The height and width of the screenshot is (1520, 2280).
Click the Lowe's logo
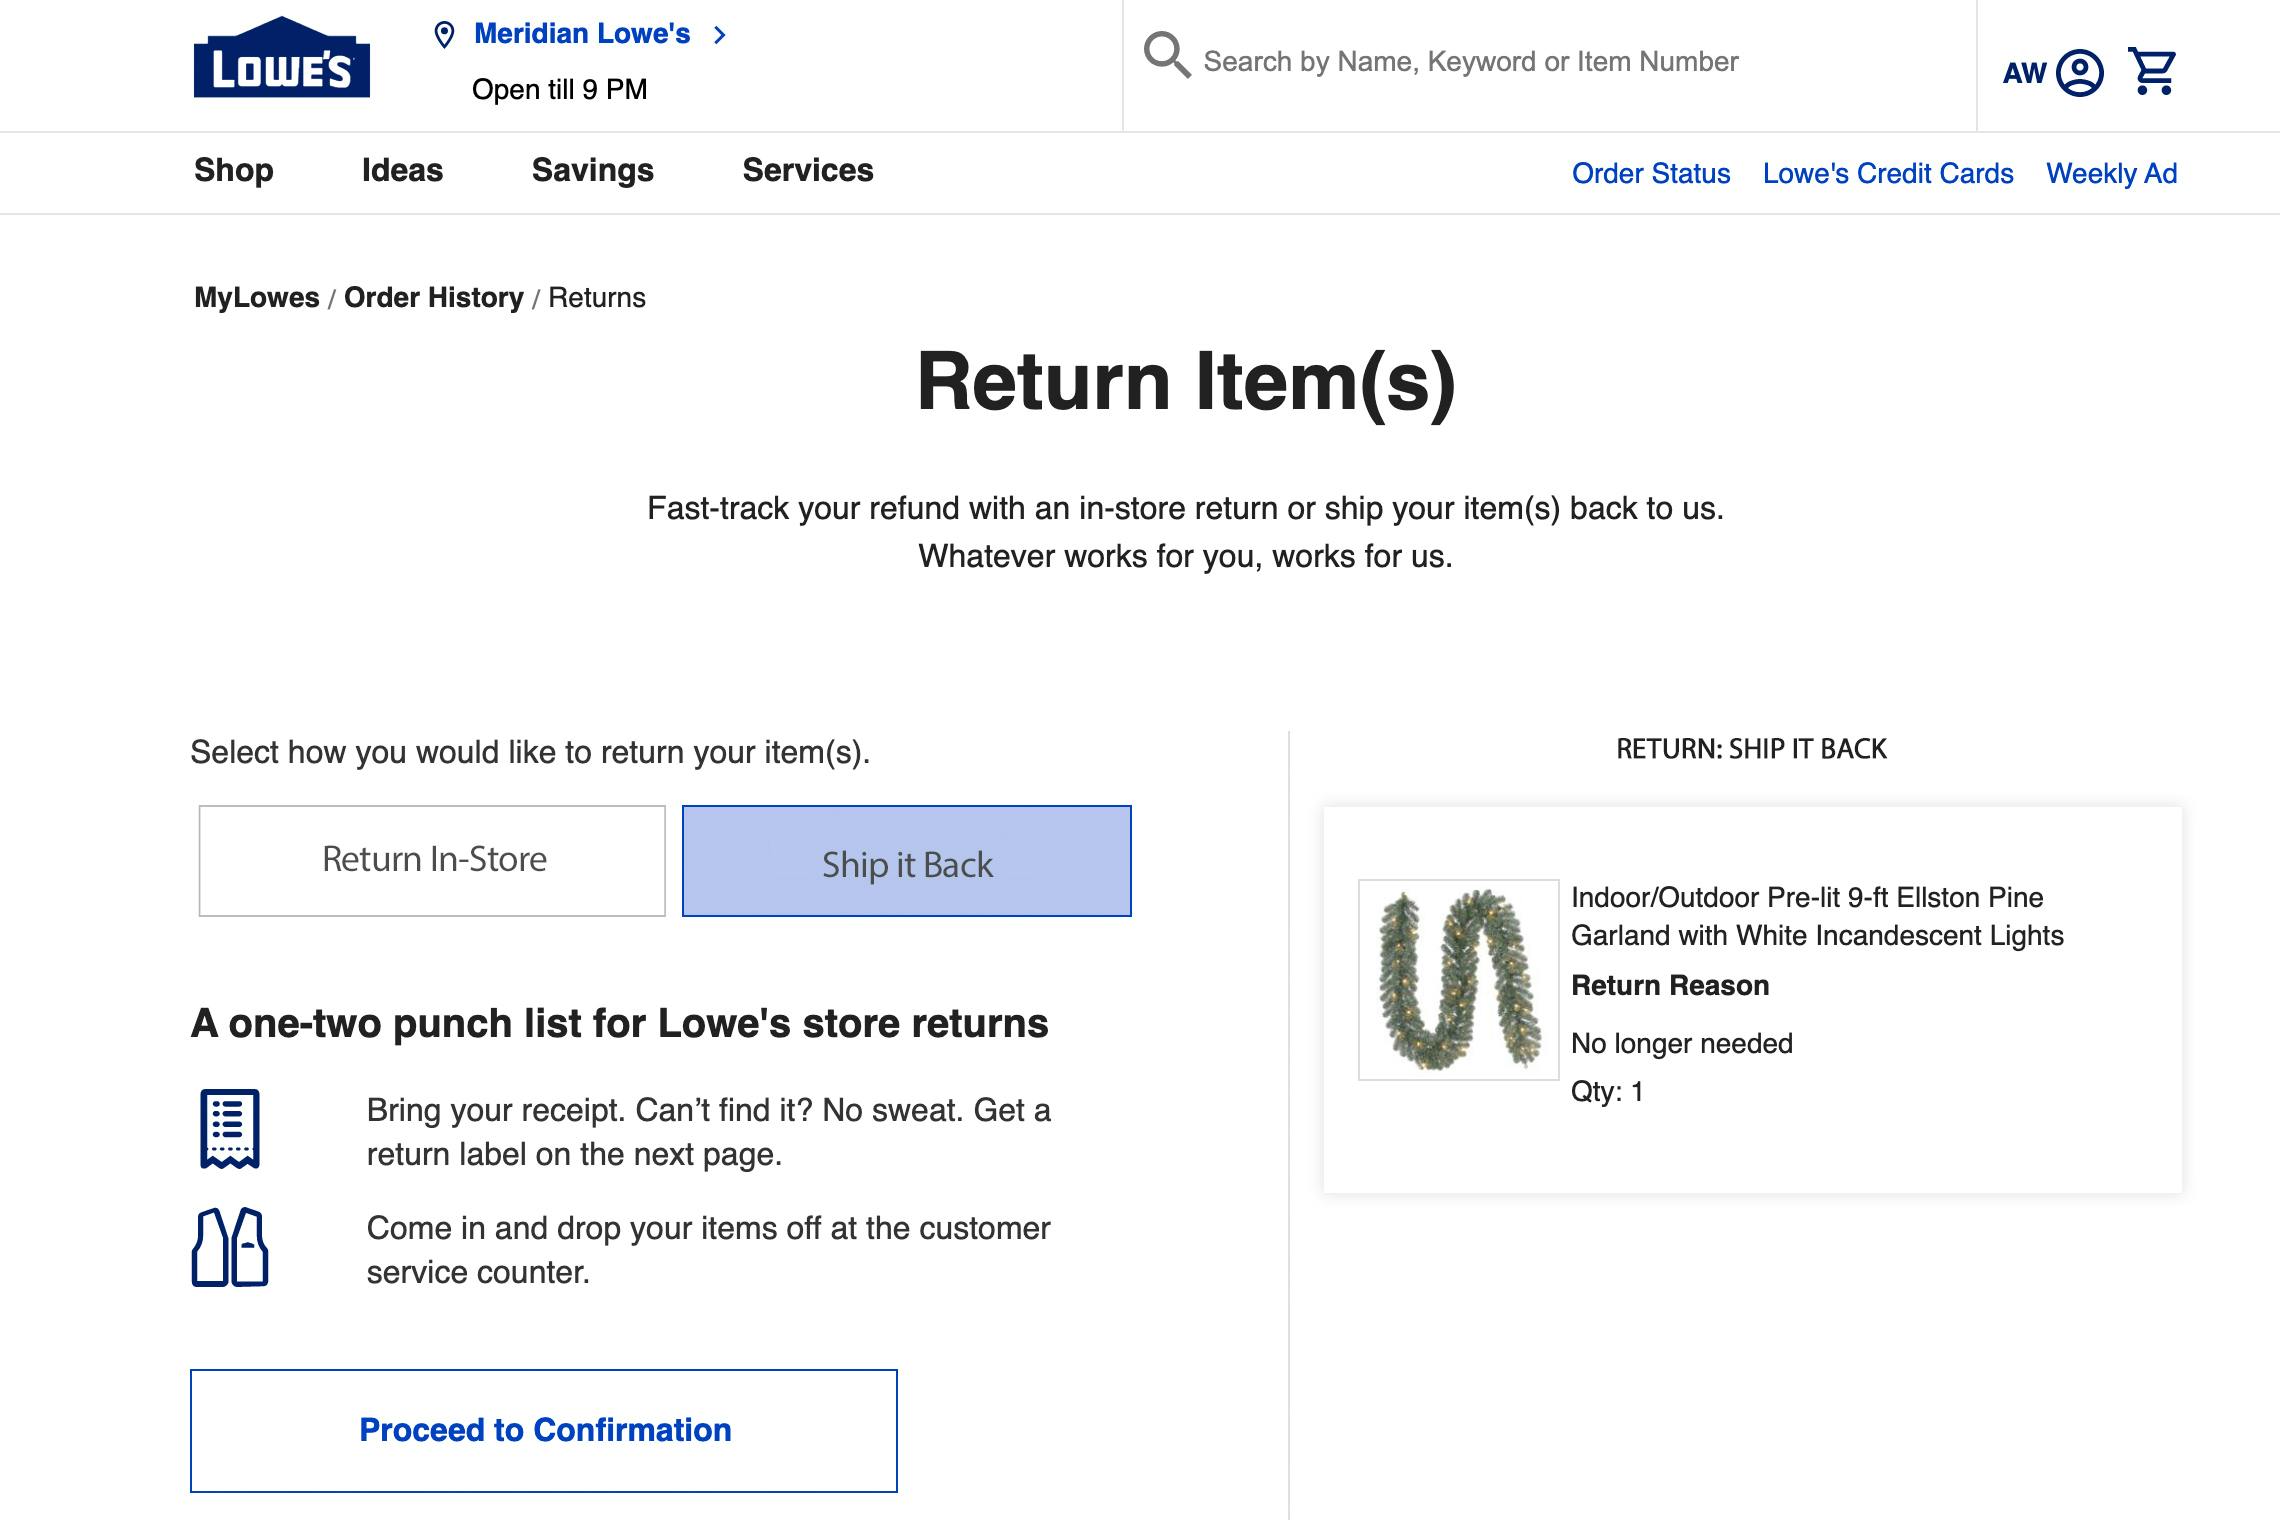click(281, 58)
